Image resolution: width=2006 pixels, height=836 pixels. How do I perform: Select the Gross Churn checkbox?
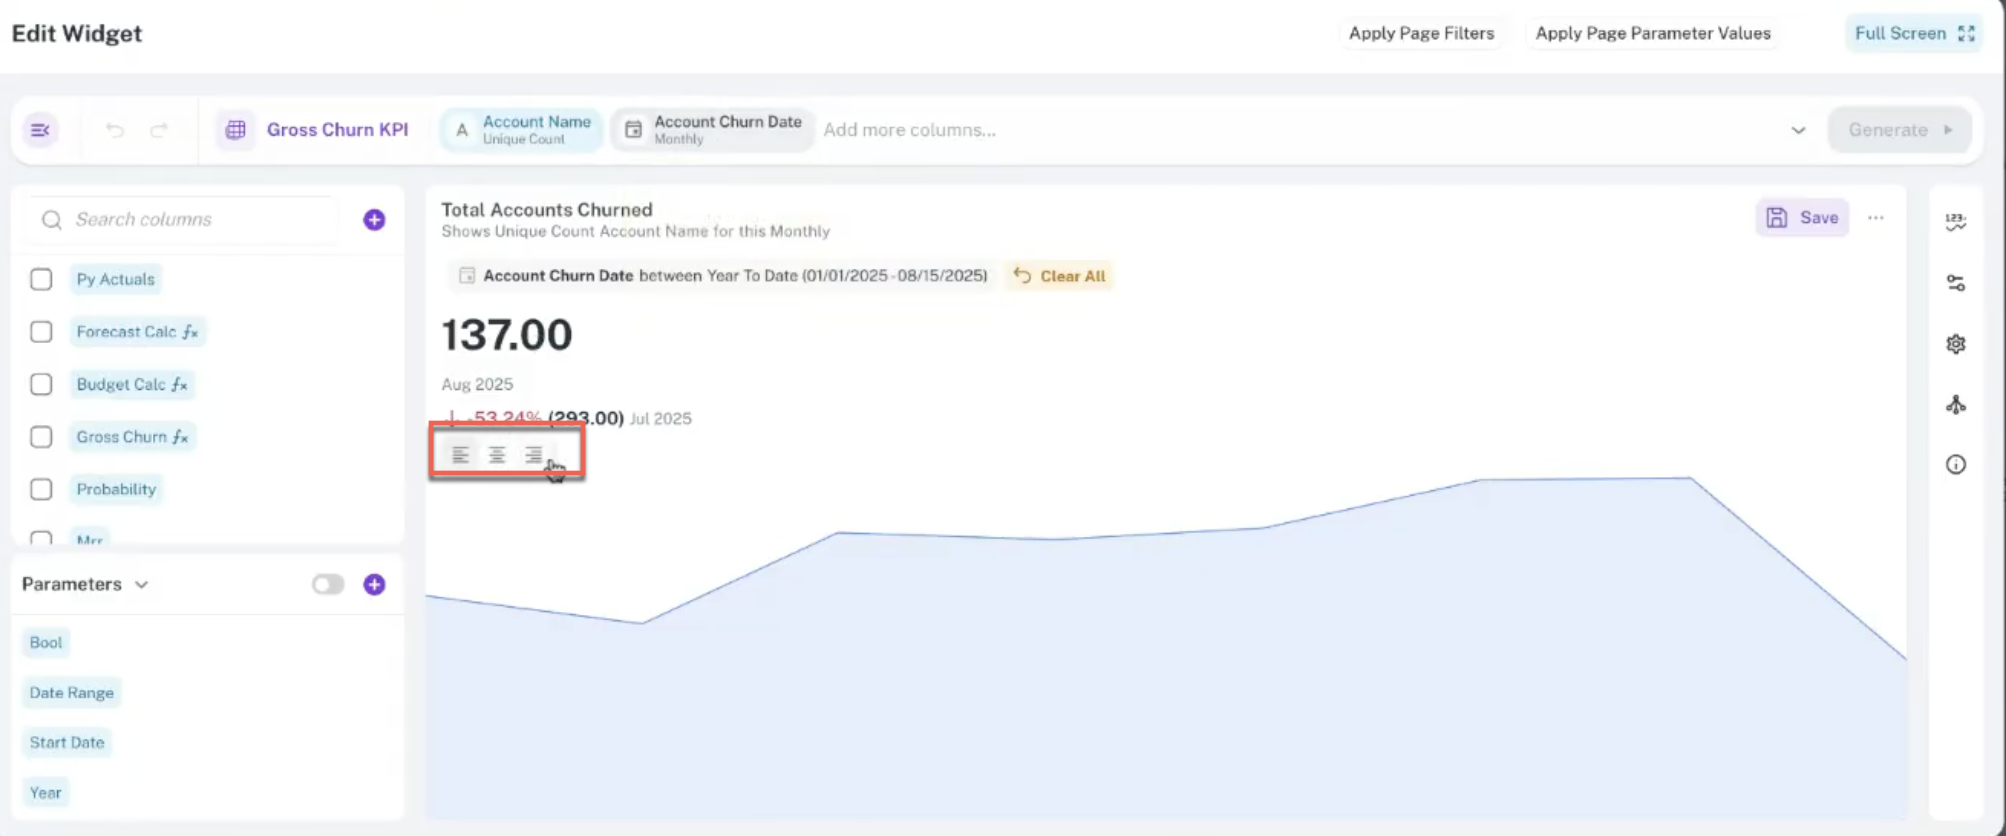click(x=41, y=437)
